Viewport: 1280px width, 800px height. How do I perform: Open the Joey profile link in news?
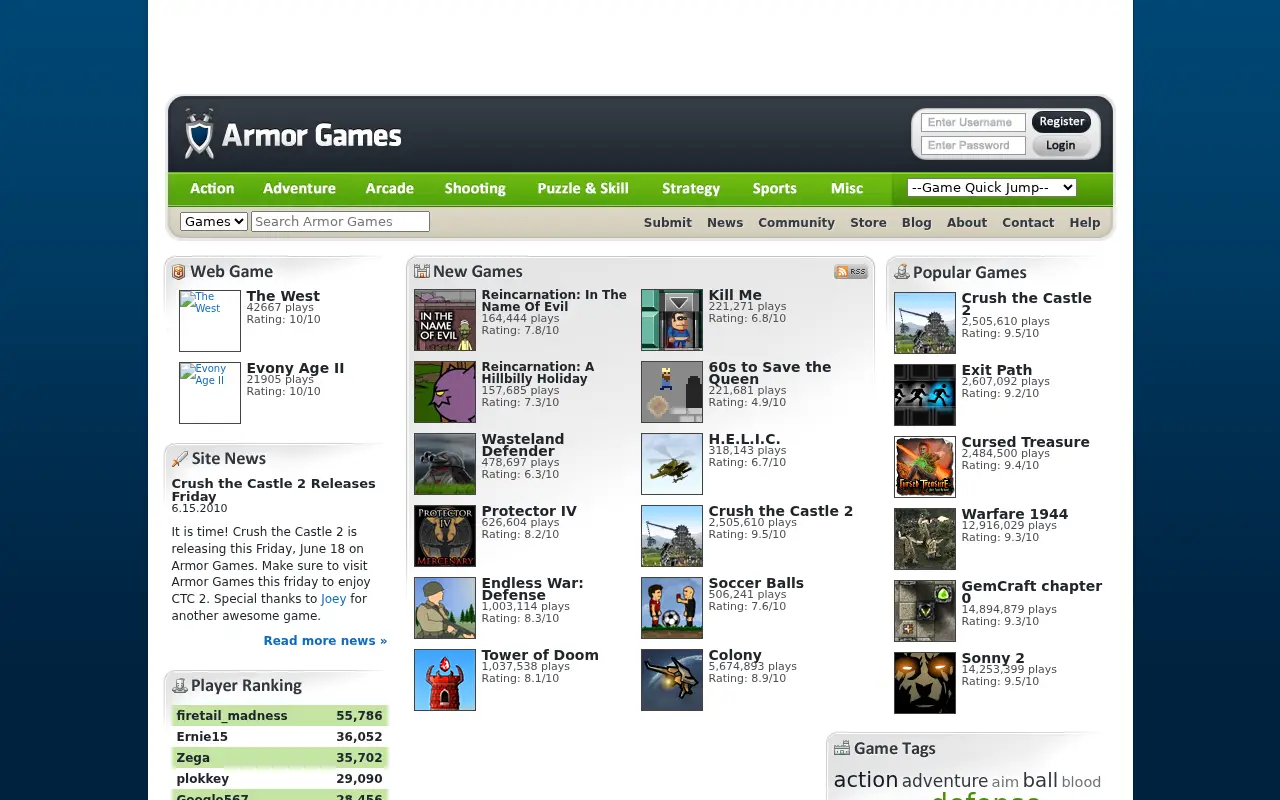point(333,599)
